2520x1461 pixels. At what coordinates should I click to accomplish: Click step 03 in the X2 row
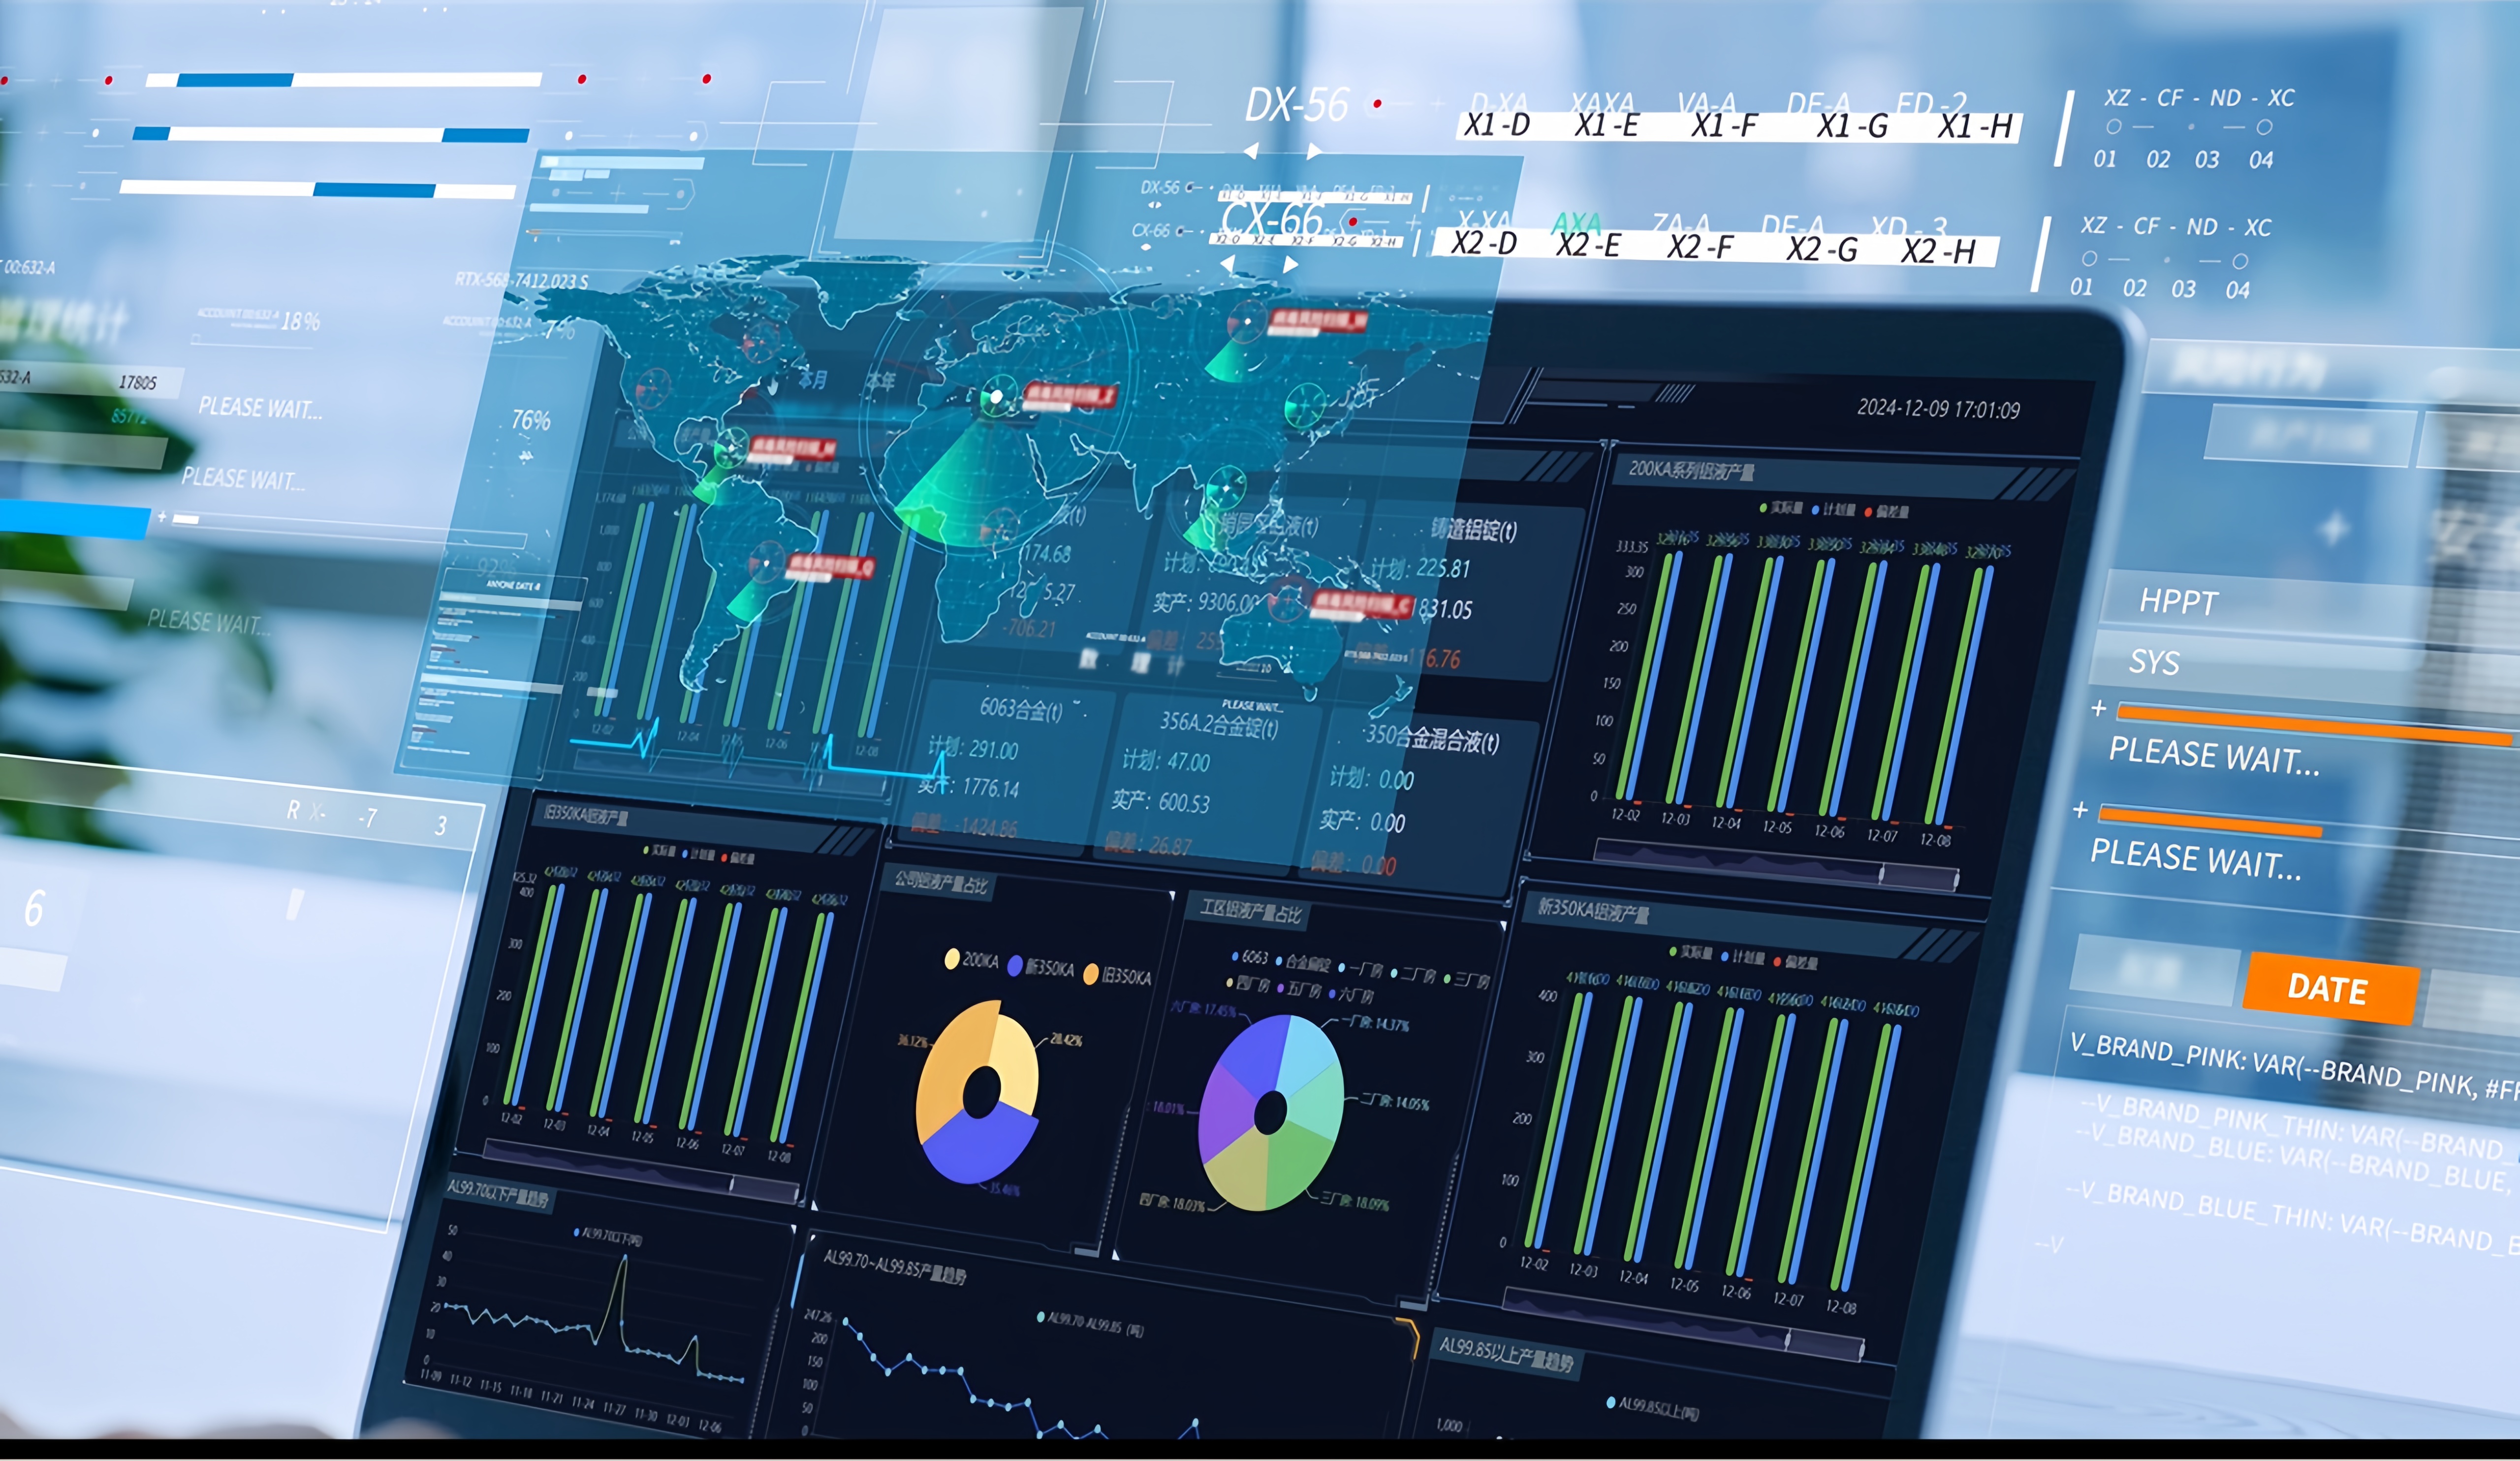[x=2184, y=289]
